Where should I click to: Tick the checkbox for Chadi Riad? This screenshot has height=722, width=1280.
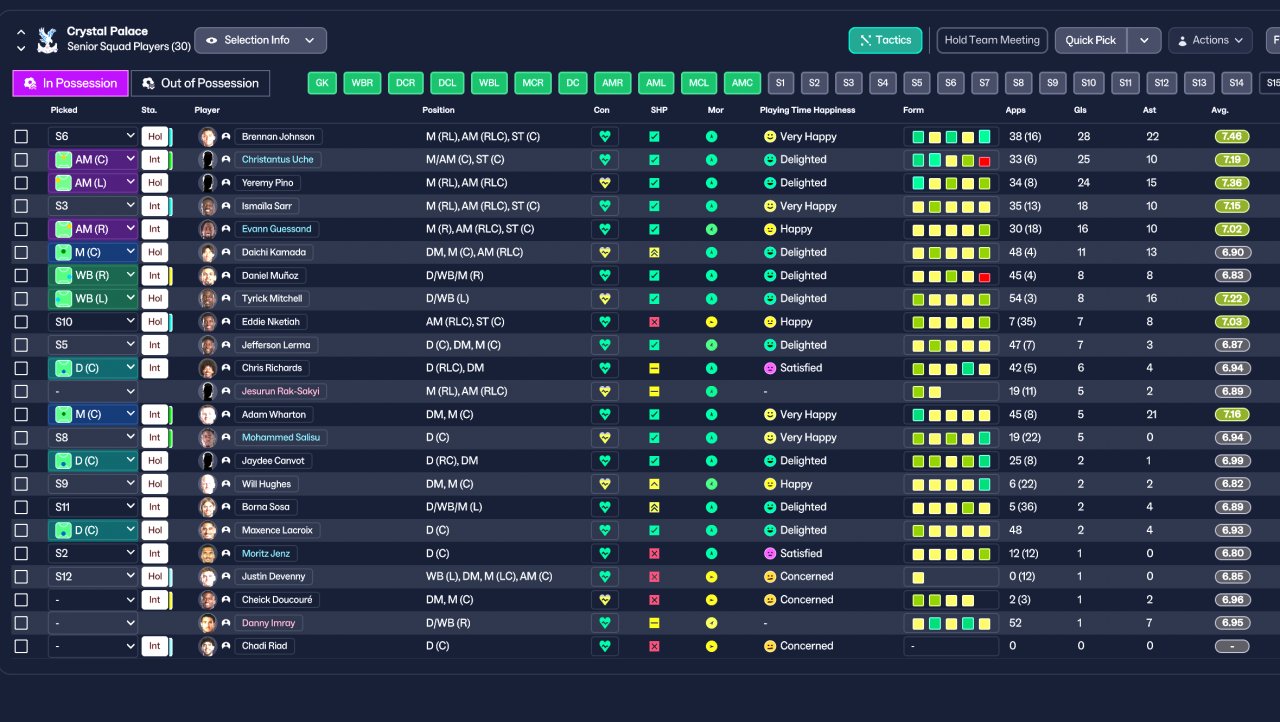tap(21, 646)
